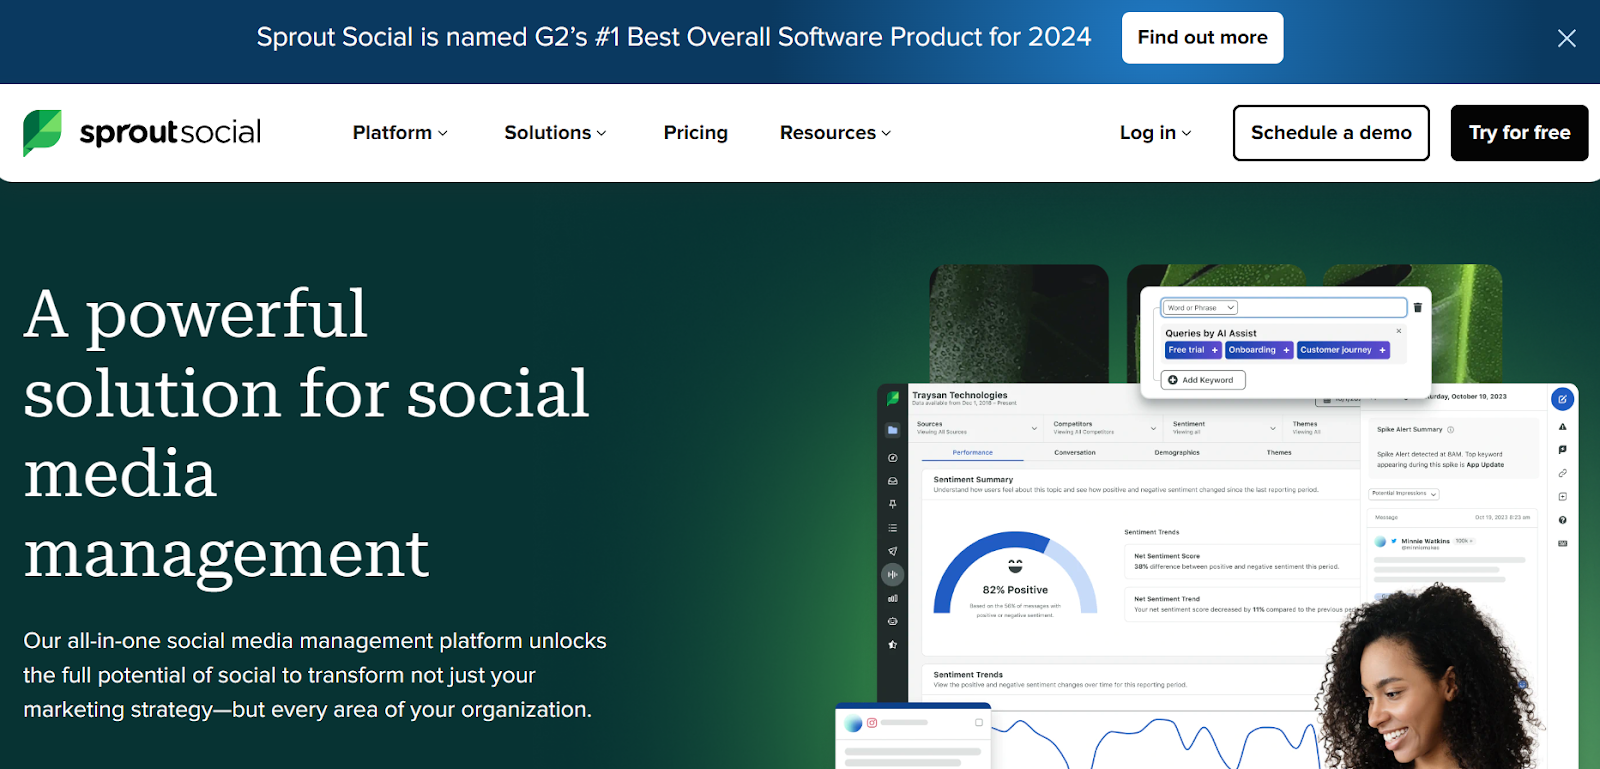Click the pin icon in dashboard sidebar
1600x769 pixels.
click(x=893, y=504)
